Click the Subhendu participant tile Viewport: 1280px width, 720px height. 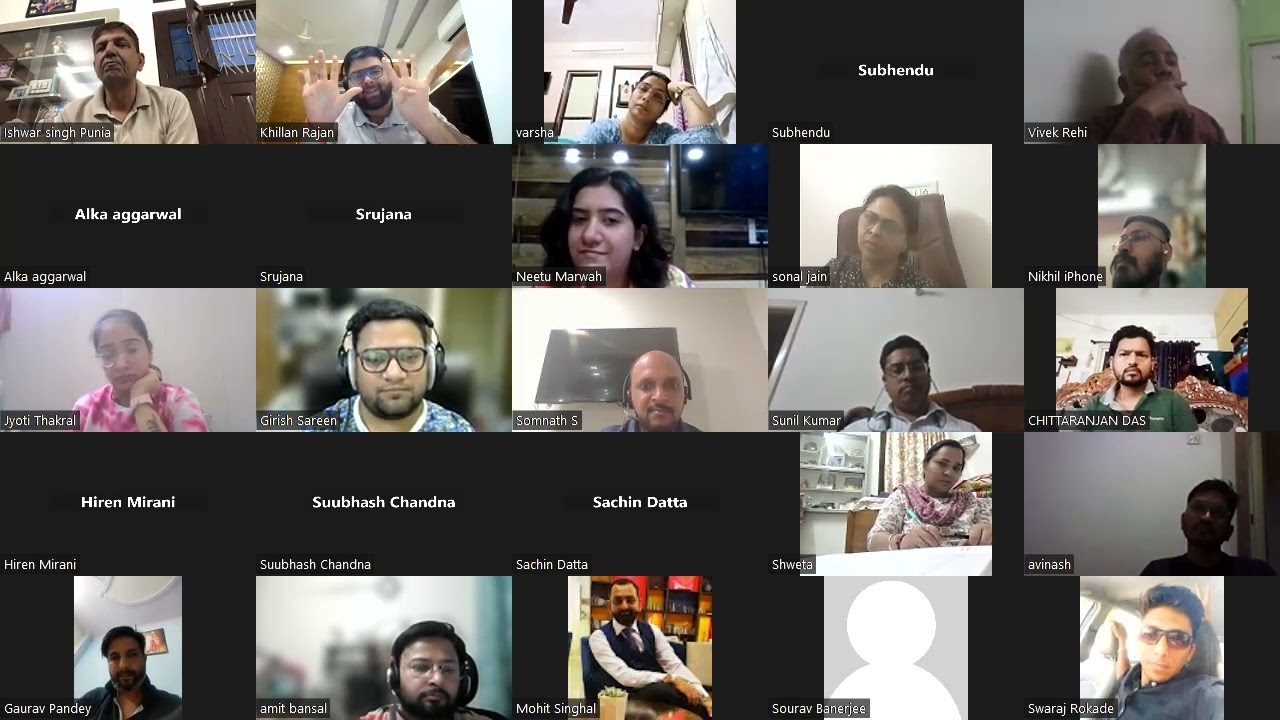(x=896, y=72)
